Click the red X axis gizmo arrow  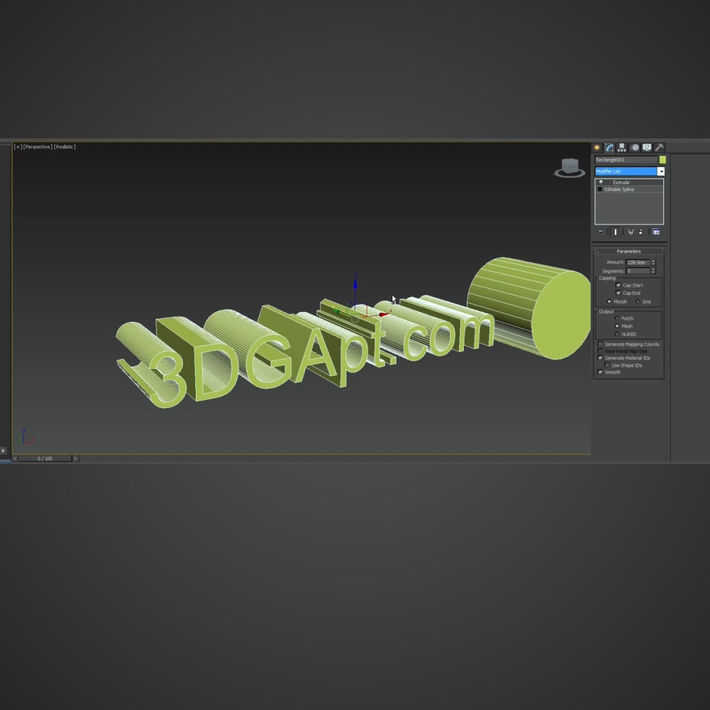click(384, 314)
